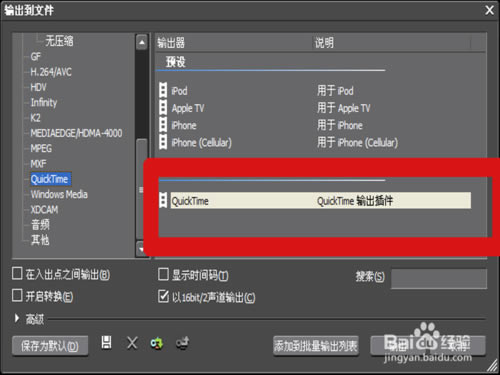Click 保存为默认 button
Image resolution: width=500 pixels, height=375 pixels.
[x=50, y=346]
